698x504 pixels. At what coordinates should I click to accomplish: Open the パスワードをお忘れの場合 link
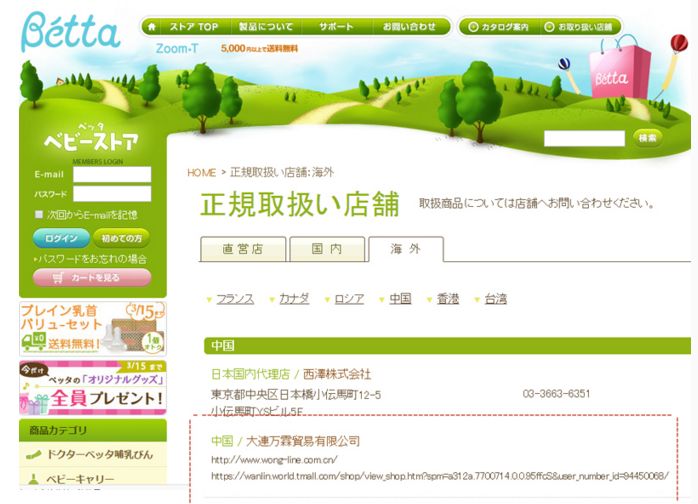tap(90, 259)
